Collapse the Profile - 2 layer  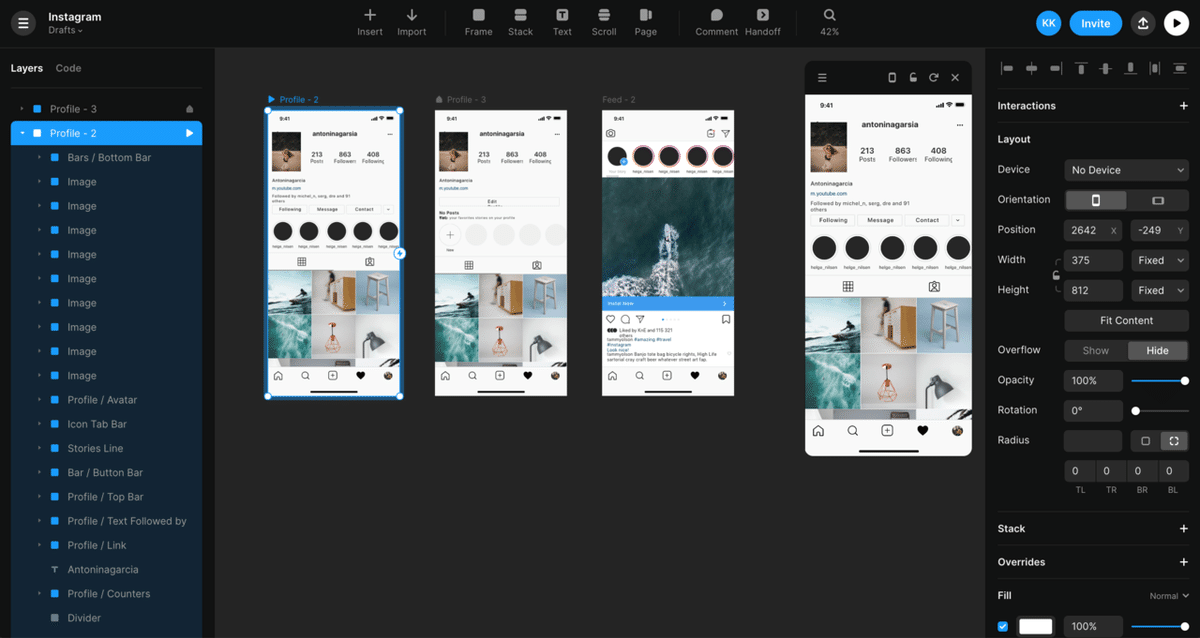coord(21,133)
